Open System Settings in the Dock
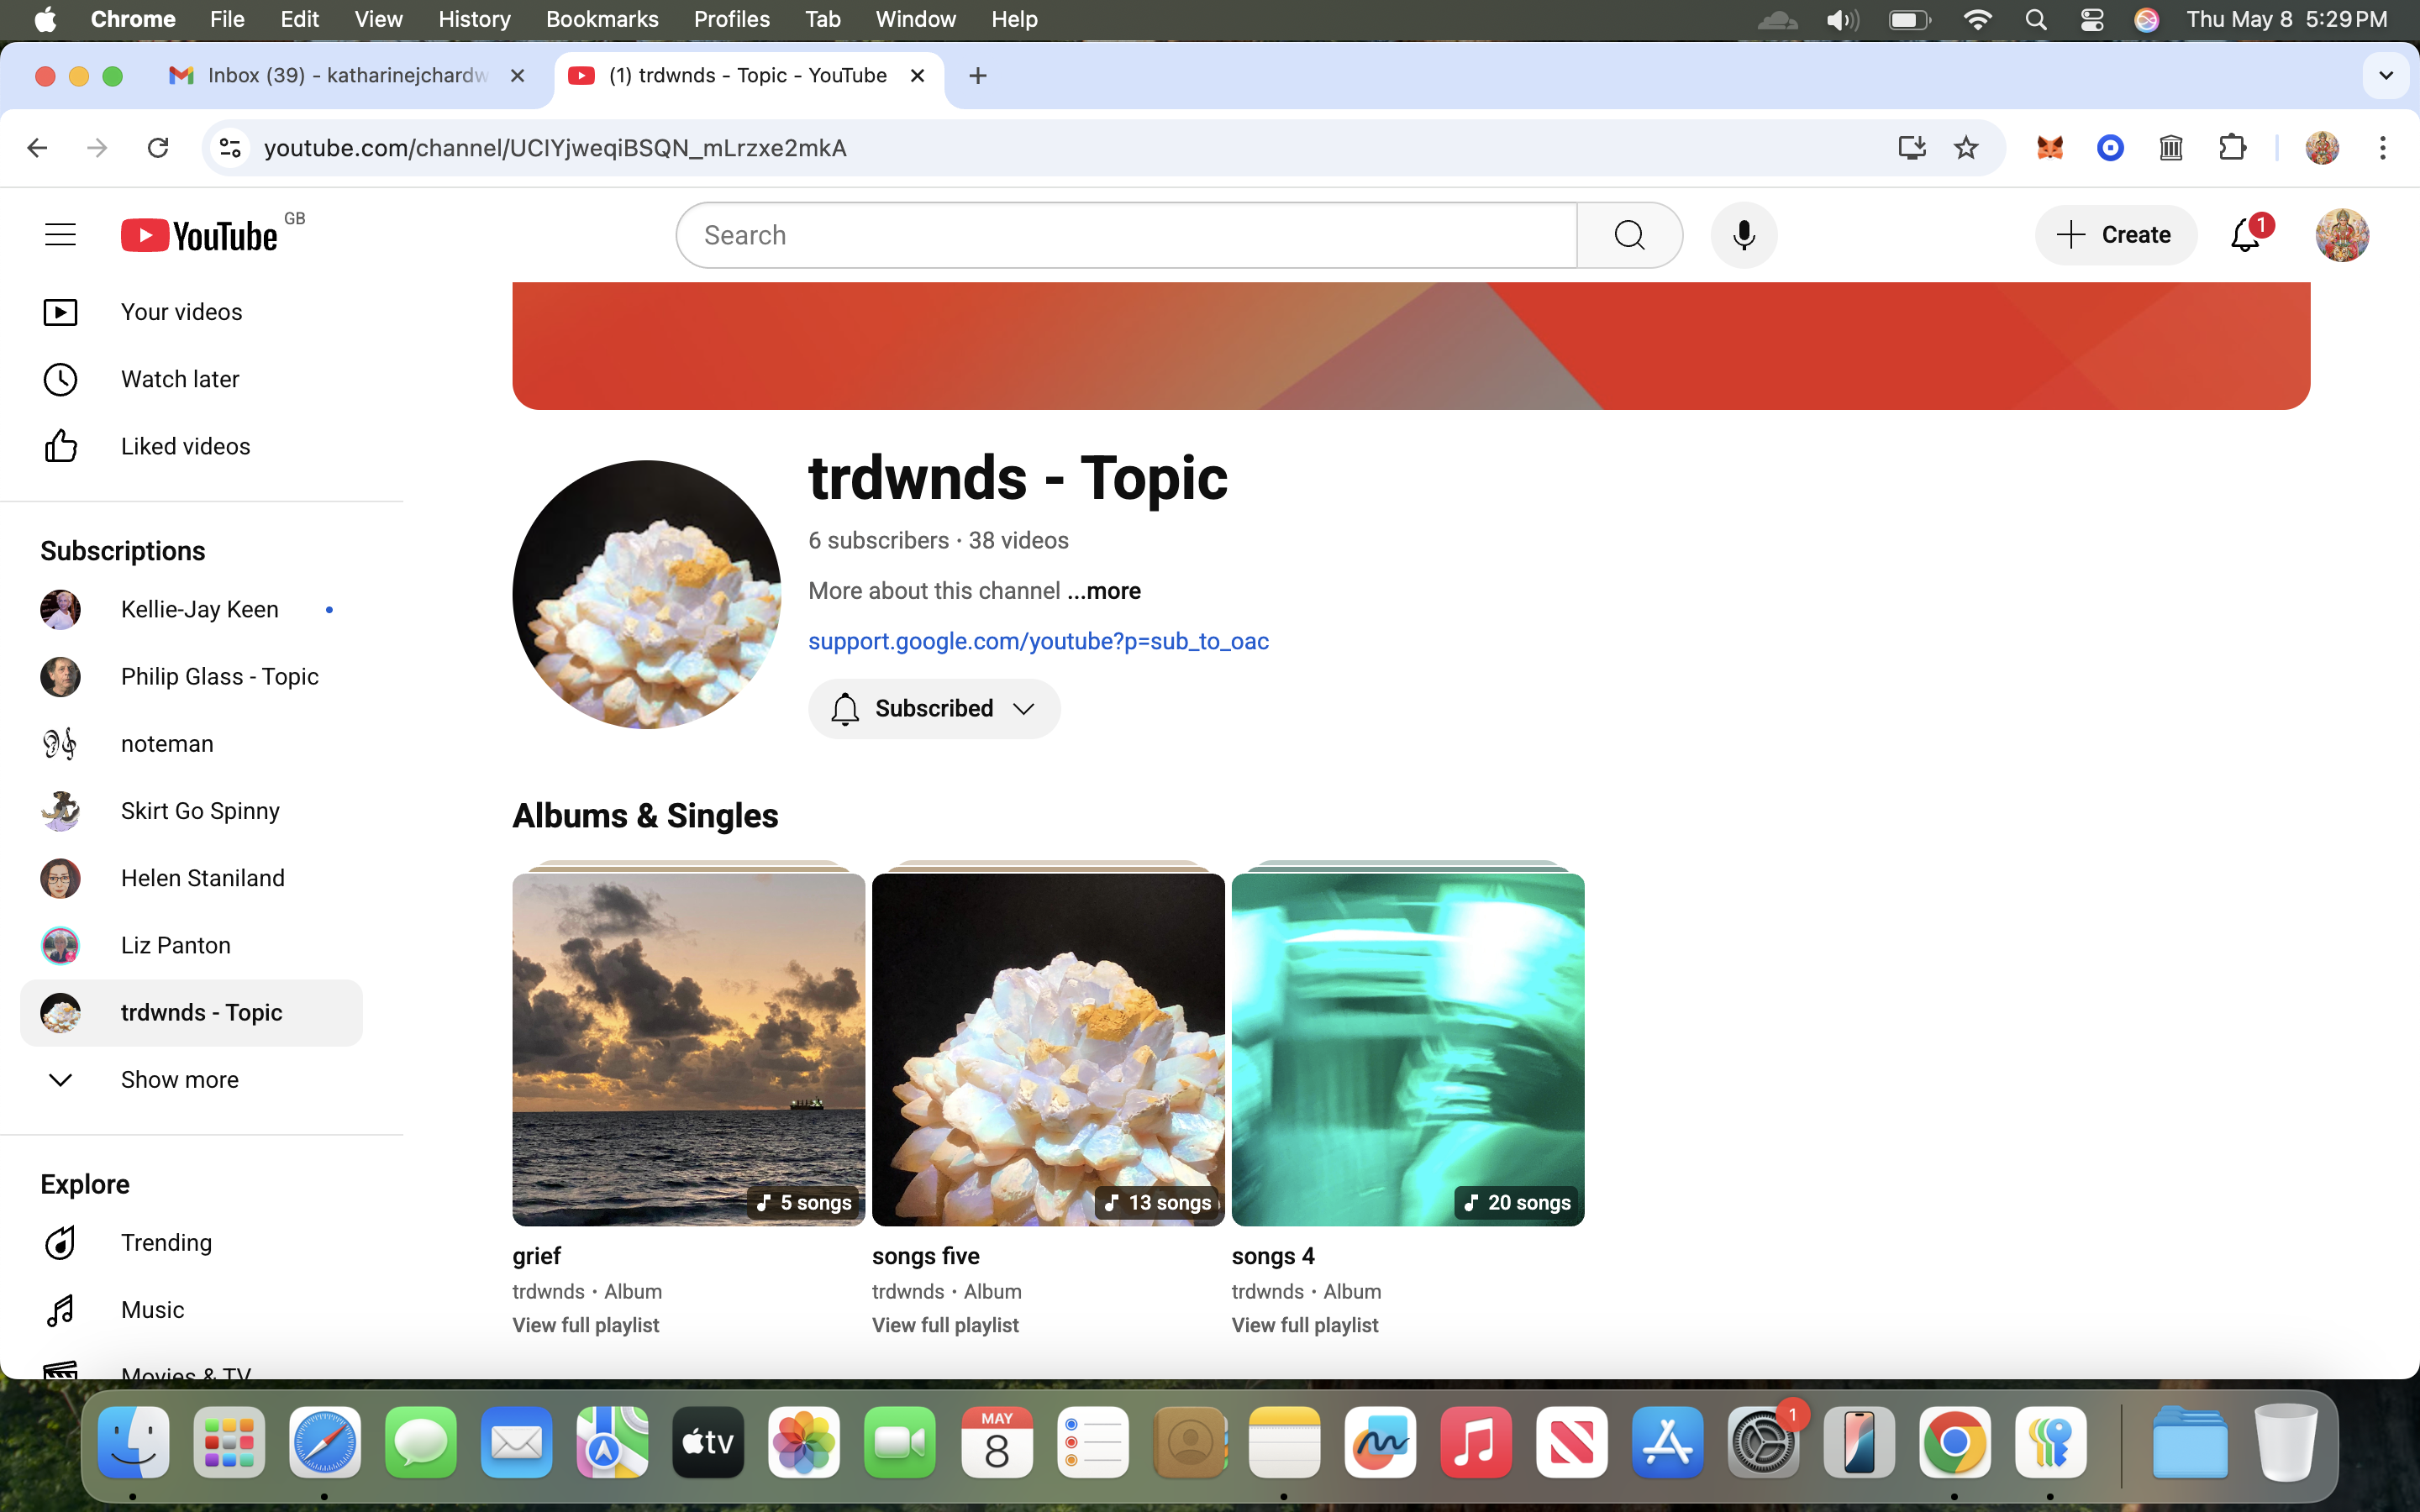This screenshot has width=2420, height=1512. click(x=1764, y=1442)
